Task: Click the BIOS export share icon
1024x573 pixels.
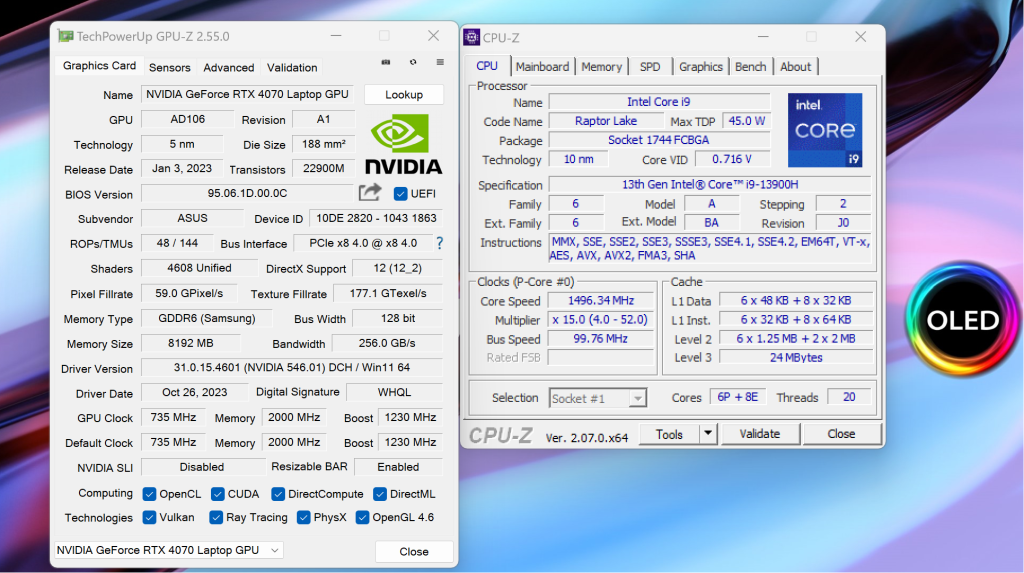Action: (x=370, y=192)
